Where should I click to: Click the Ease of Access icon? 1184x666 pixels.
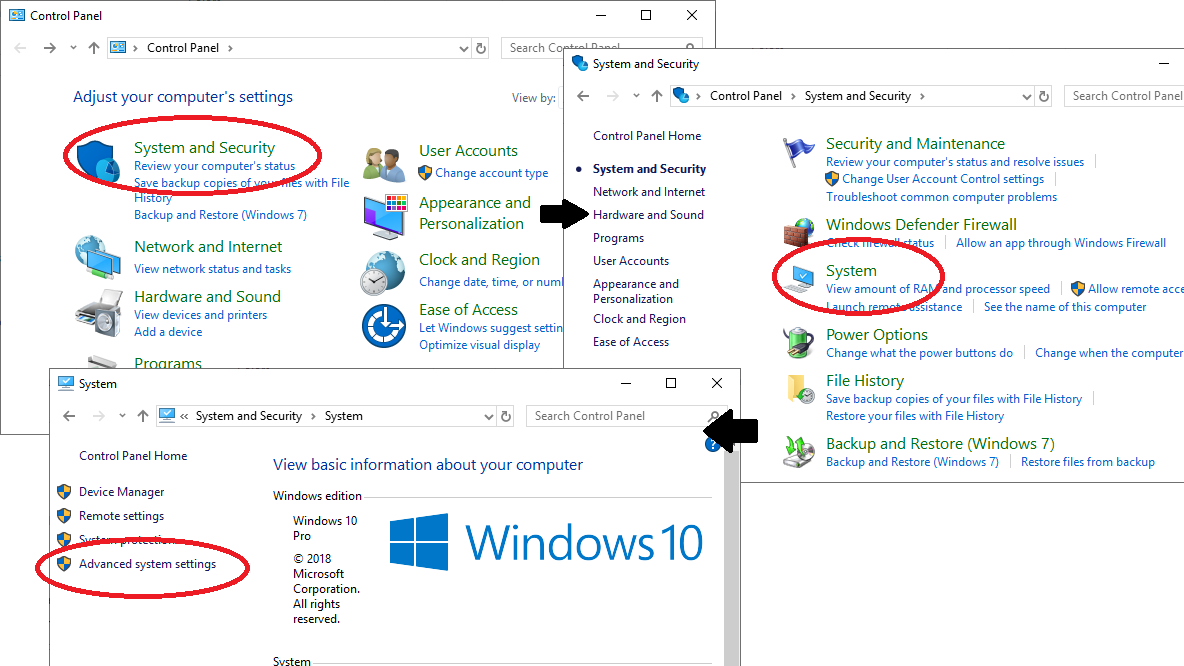tap(384, 326)
